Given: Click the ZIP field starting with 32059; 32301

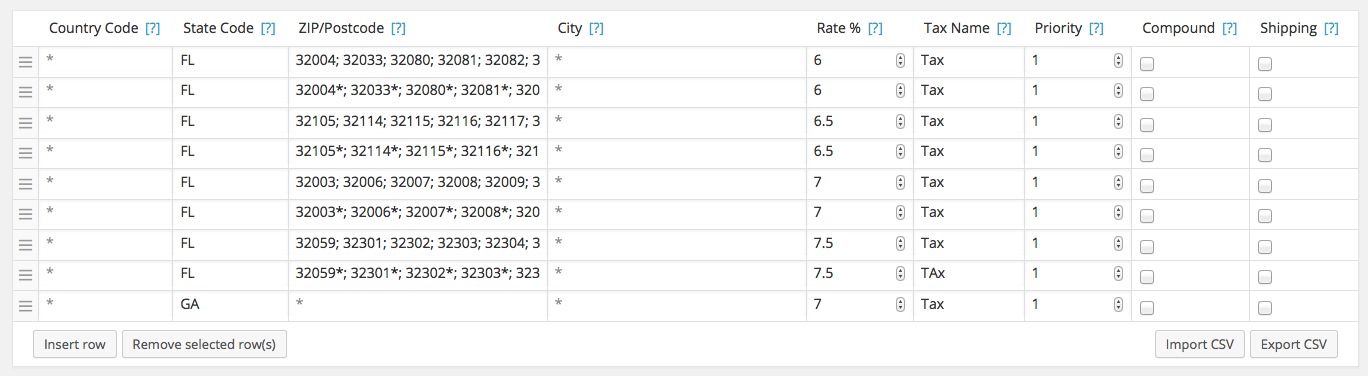Looking at the screenshot, I should [x=418, y=243].
